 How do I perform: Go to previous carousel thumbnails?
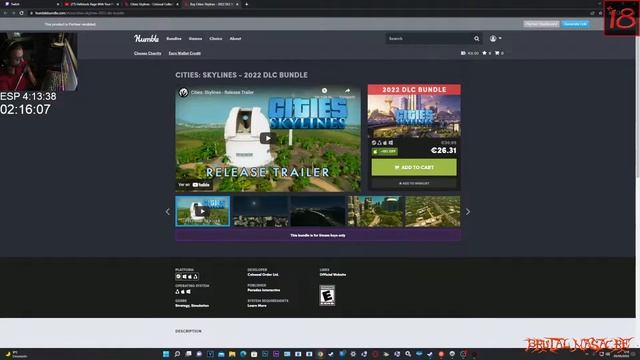click(x=168, y=211)
